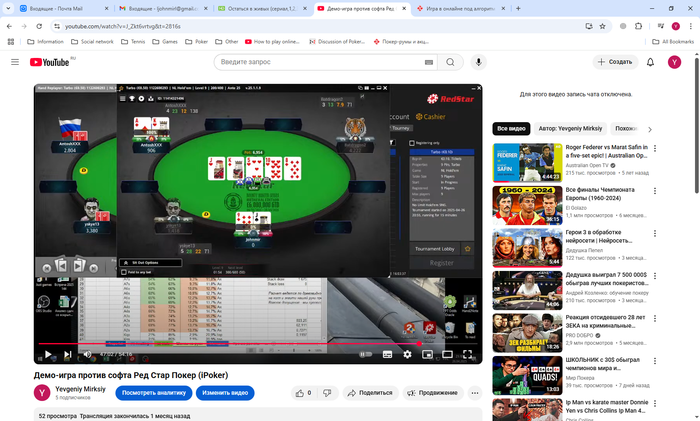The image size is (700, 421).
Task: Click Изменить видео button
Action: coord(225,393)
